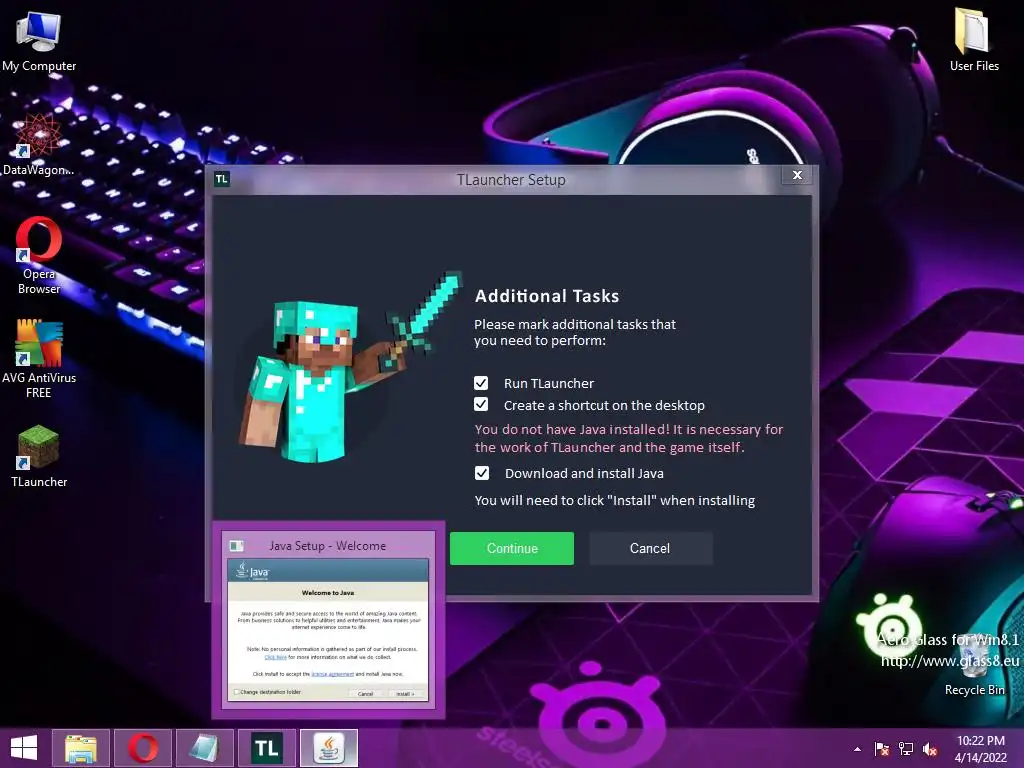Click the TLauncher Setup title text
The height and width of the screenshot is (768, 1024).
(x=511, y=180)
